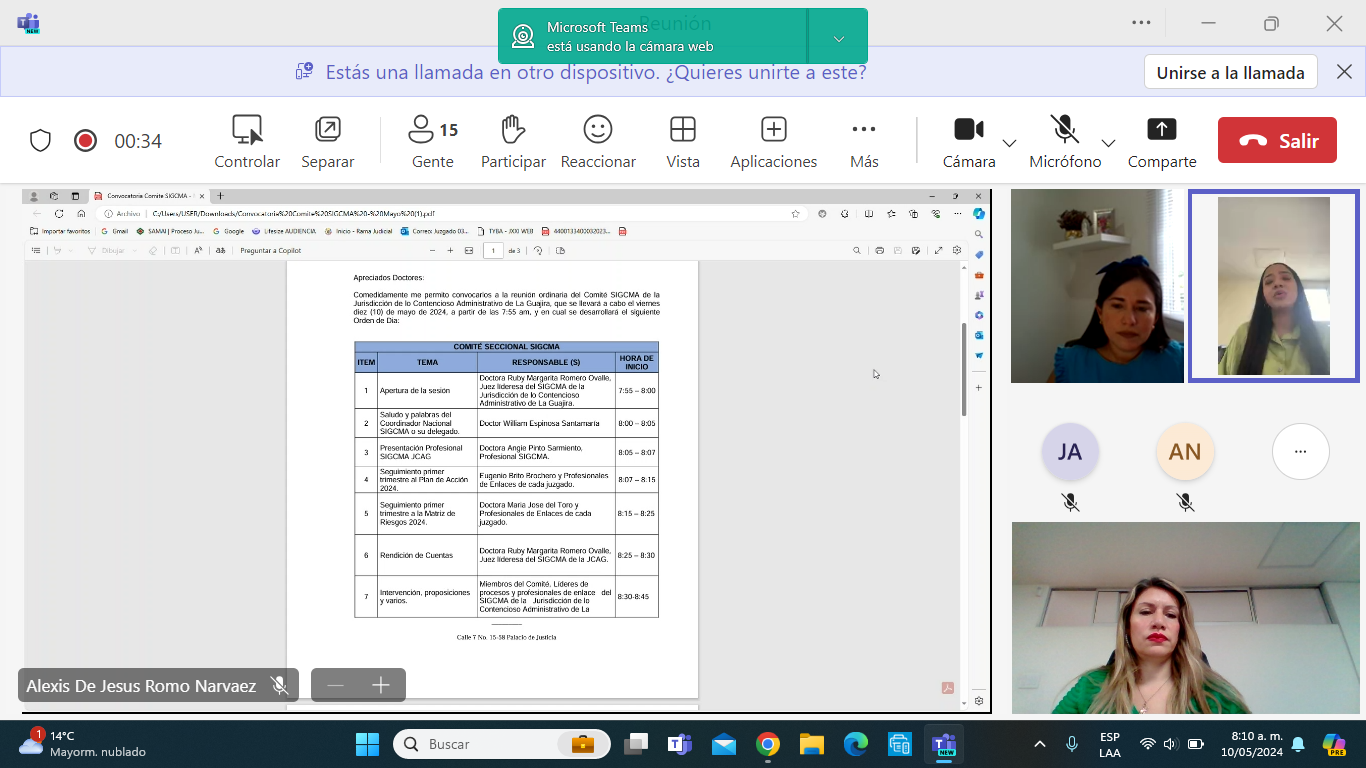The image size is (1366, 768).
Task: Open the Más actions menu
Action: (x=864, y=141)
